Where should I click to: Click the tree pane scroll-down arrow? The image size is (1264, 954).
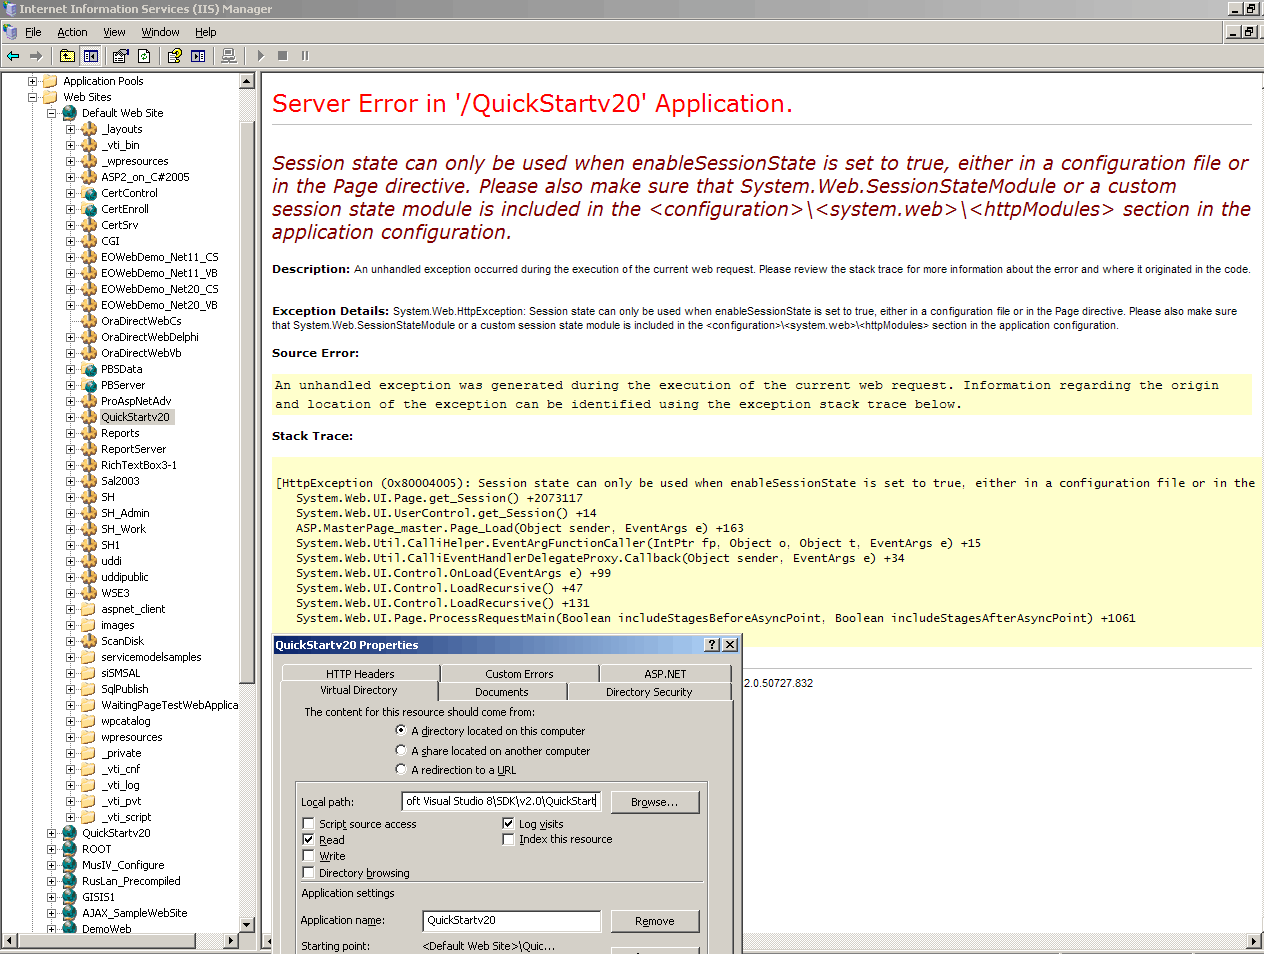247,925
